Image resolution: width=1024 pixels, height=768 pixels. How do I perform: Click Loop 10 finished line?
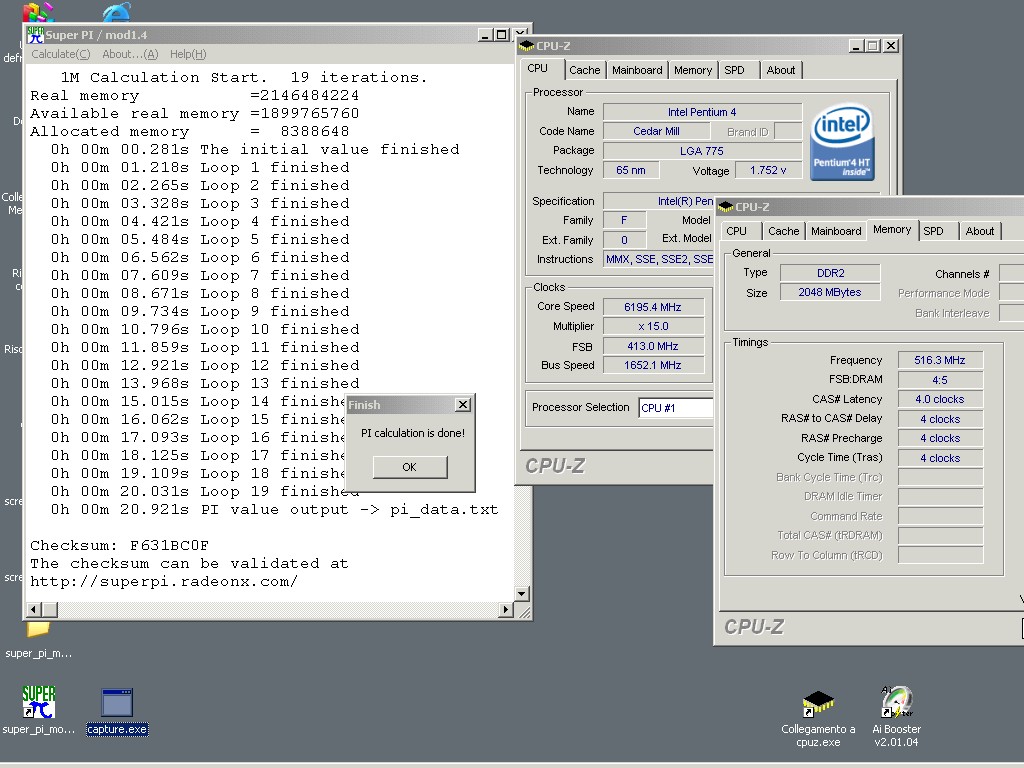[x=205, y=329]
